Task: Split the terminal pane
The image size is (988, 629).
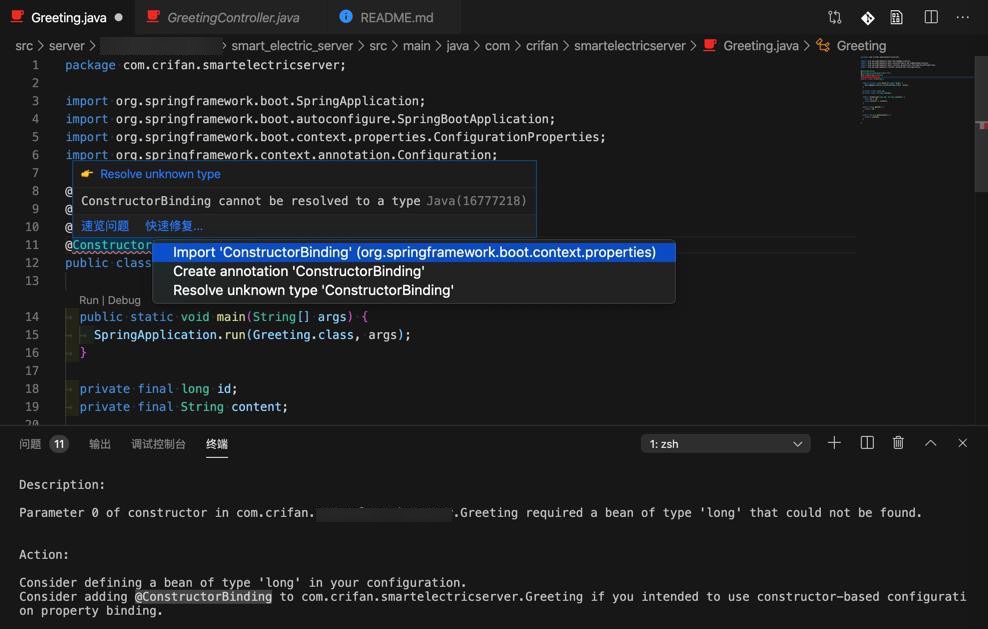Action: (866, 443)
